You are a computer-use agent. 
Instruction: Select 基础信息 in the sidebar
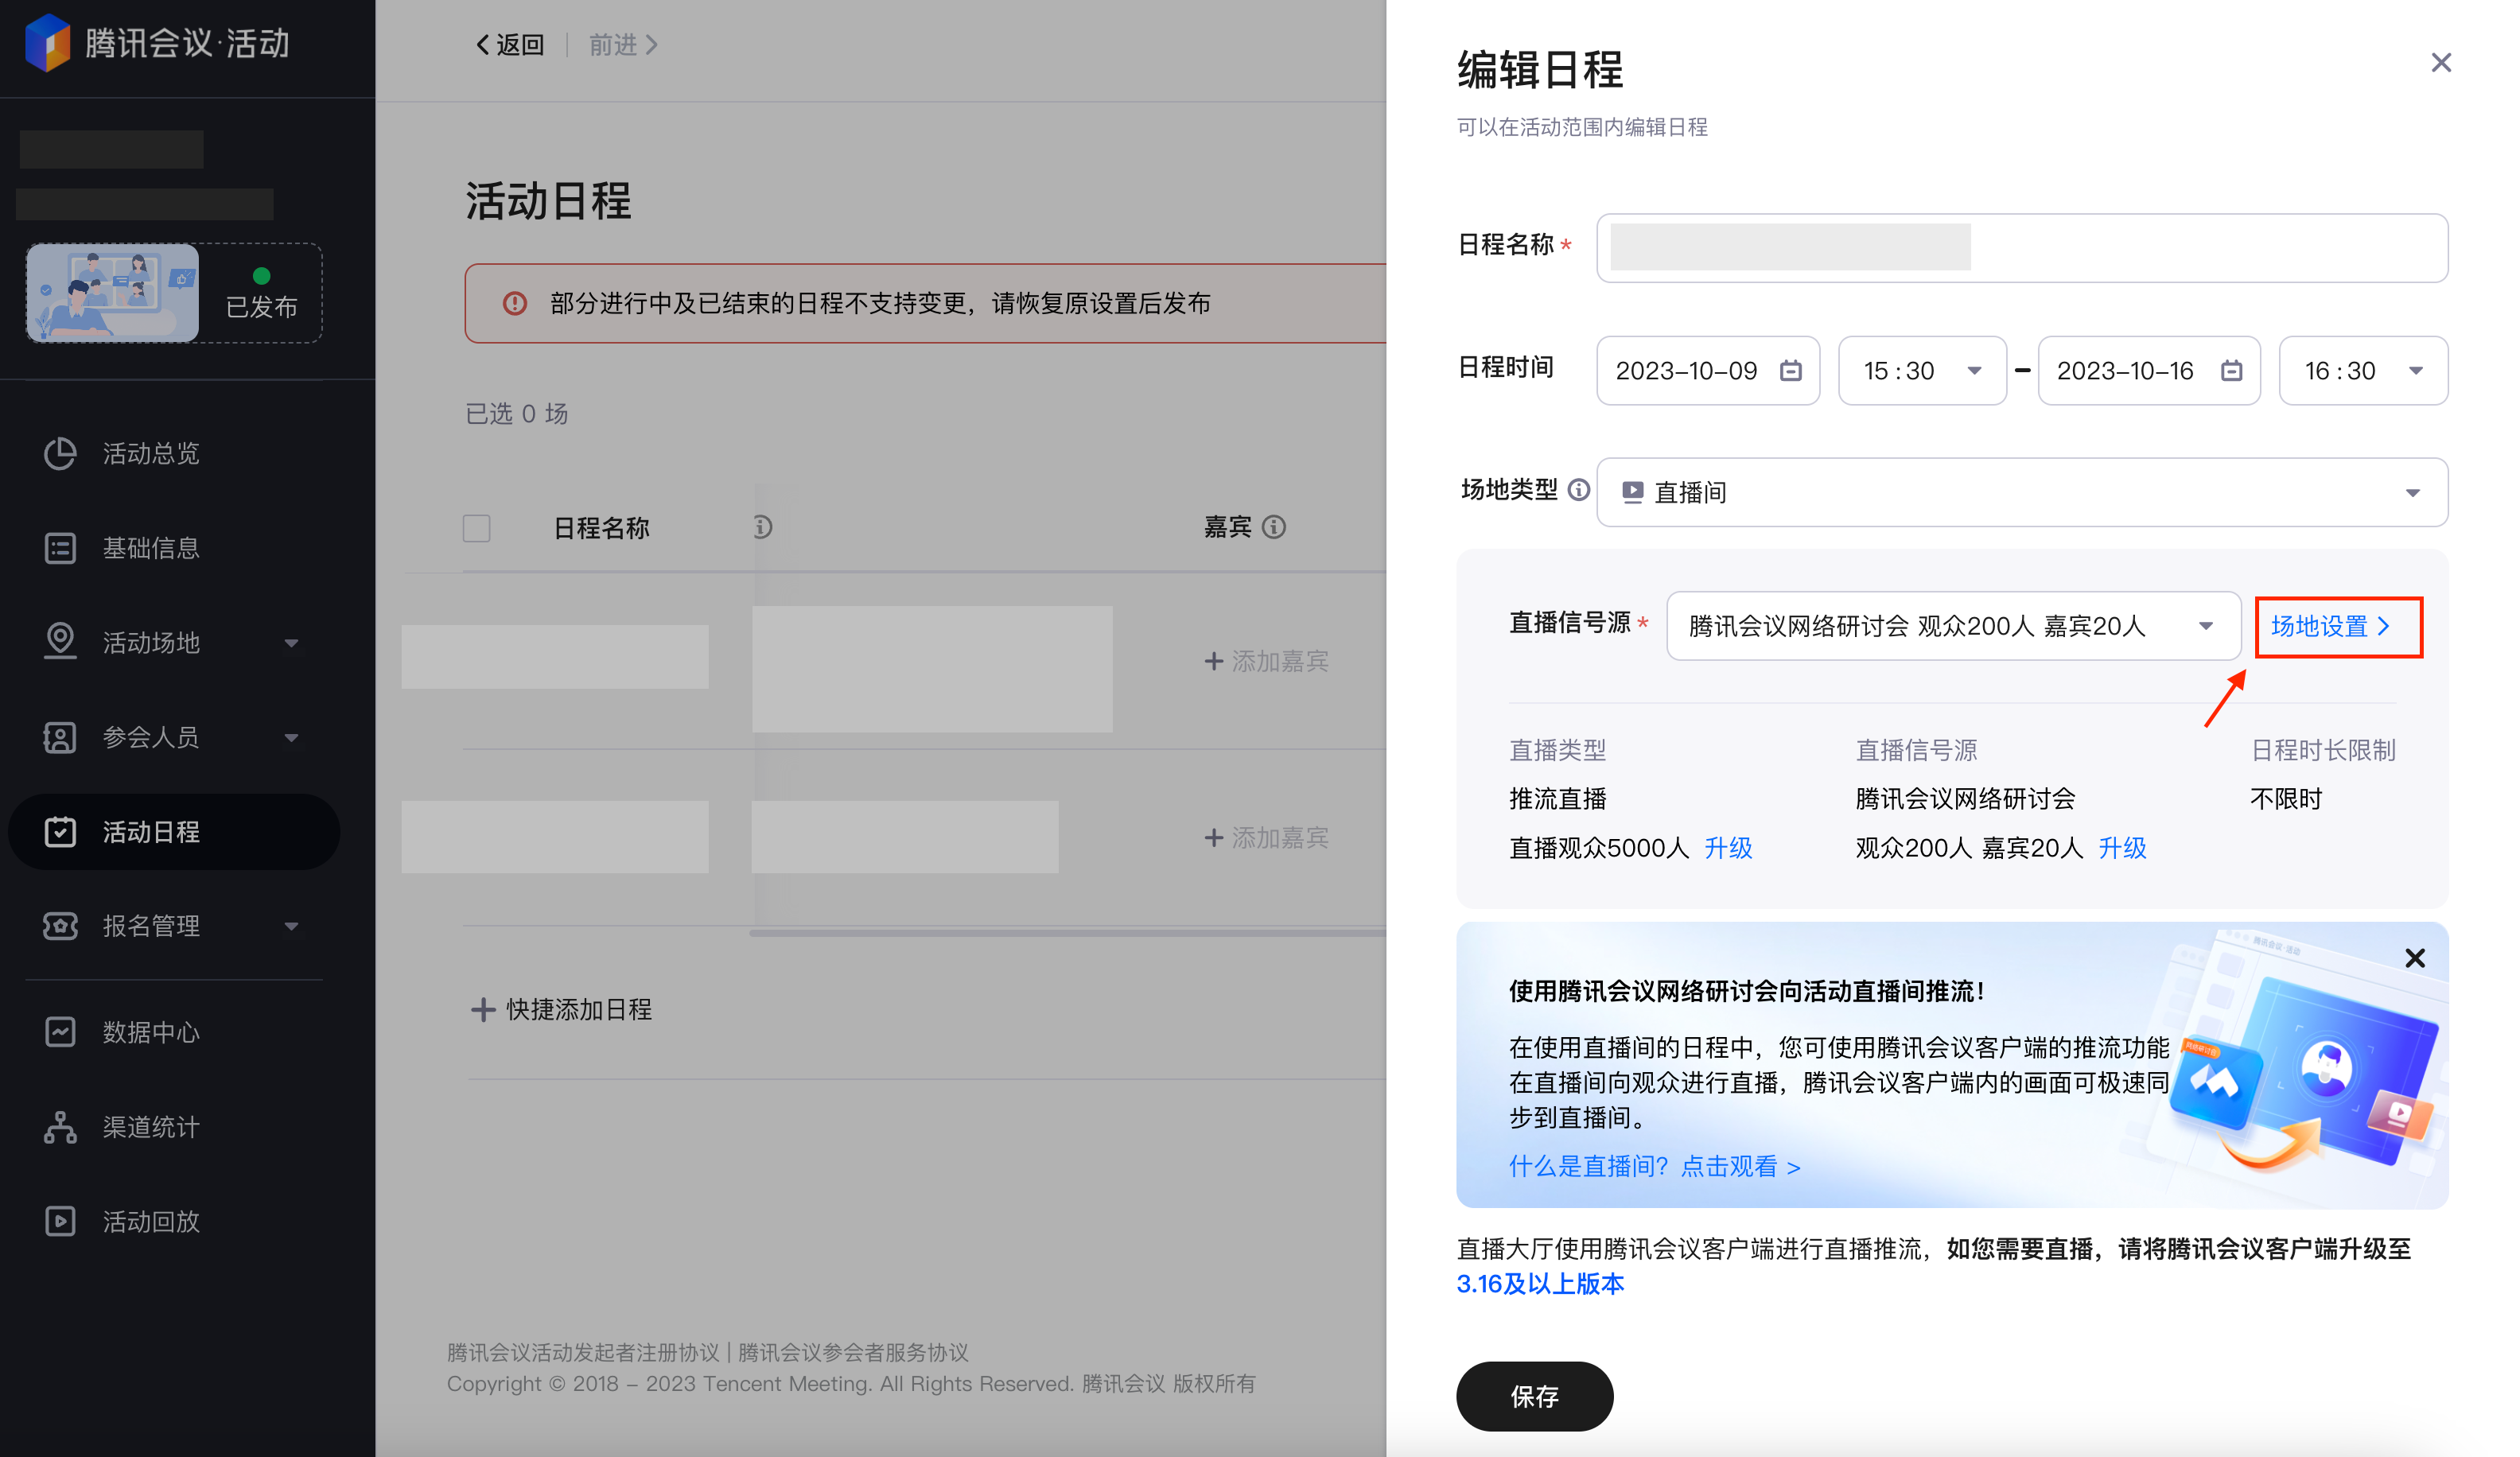[x=150, y=548]
